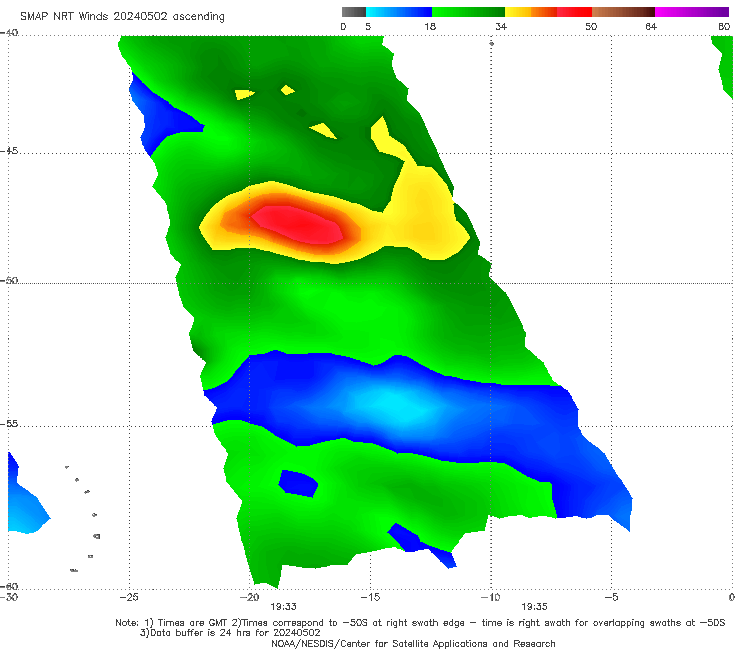Click the brown segment of the colorbar
The height and width of the screenshot is (650, 740).
(x=623, y=12)
